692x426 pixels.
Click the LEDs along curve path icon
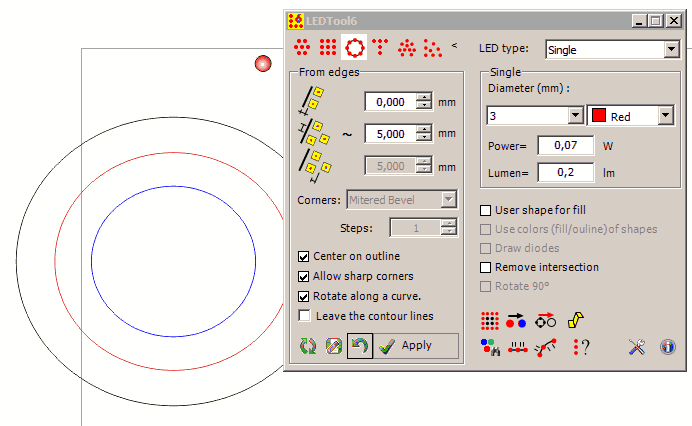(x=545, y=347)
